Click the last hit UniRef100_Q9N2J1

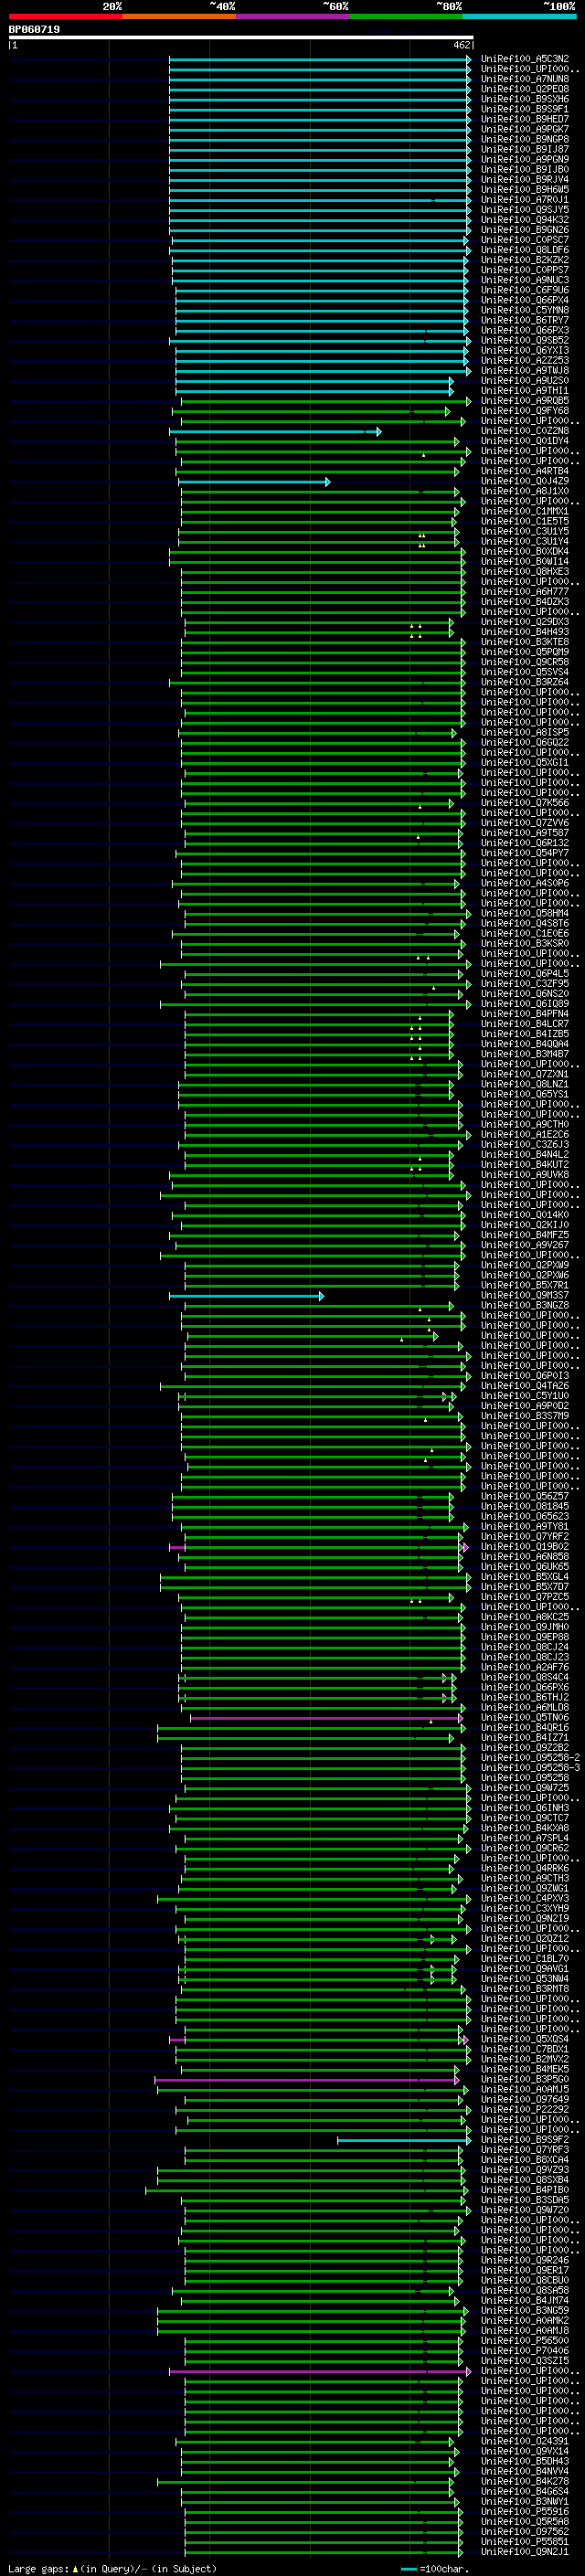(x=525, y=2552)
